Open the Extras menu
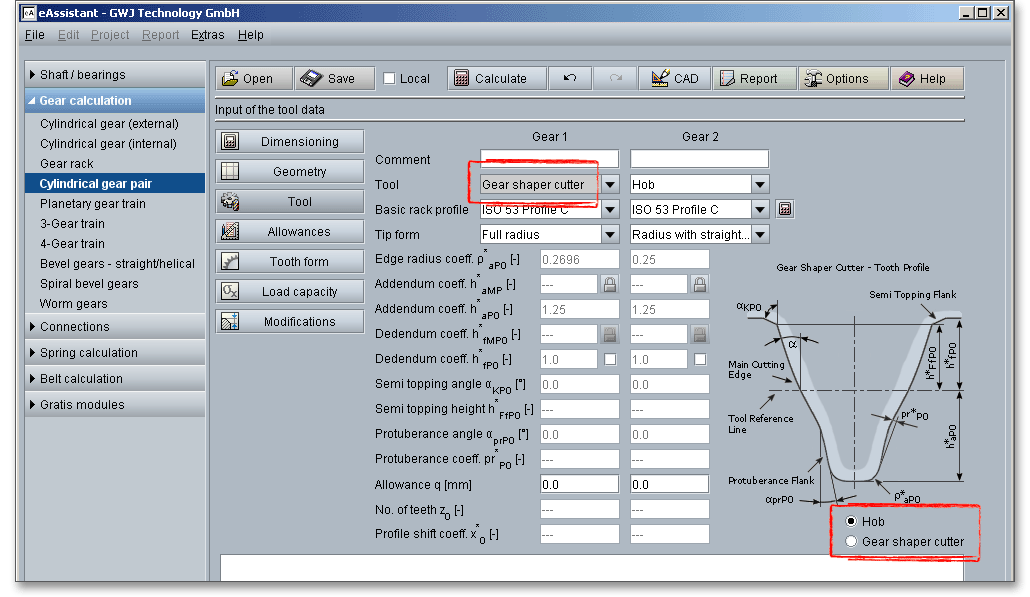The width and height of the screenshot is (1030, 597). pyautogui.click(x=208, y=35)
